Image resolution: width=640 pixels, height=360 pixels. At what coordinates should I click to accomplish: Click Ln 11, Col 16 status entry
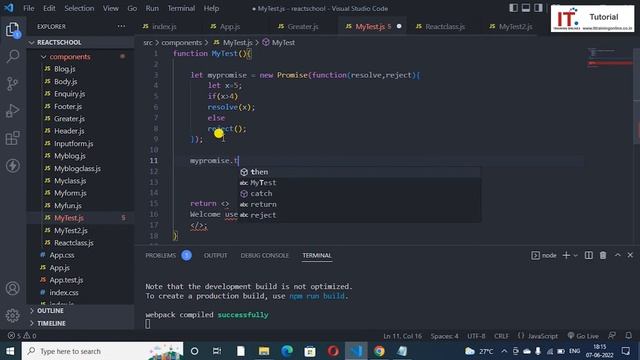coord(402,336)
